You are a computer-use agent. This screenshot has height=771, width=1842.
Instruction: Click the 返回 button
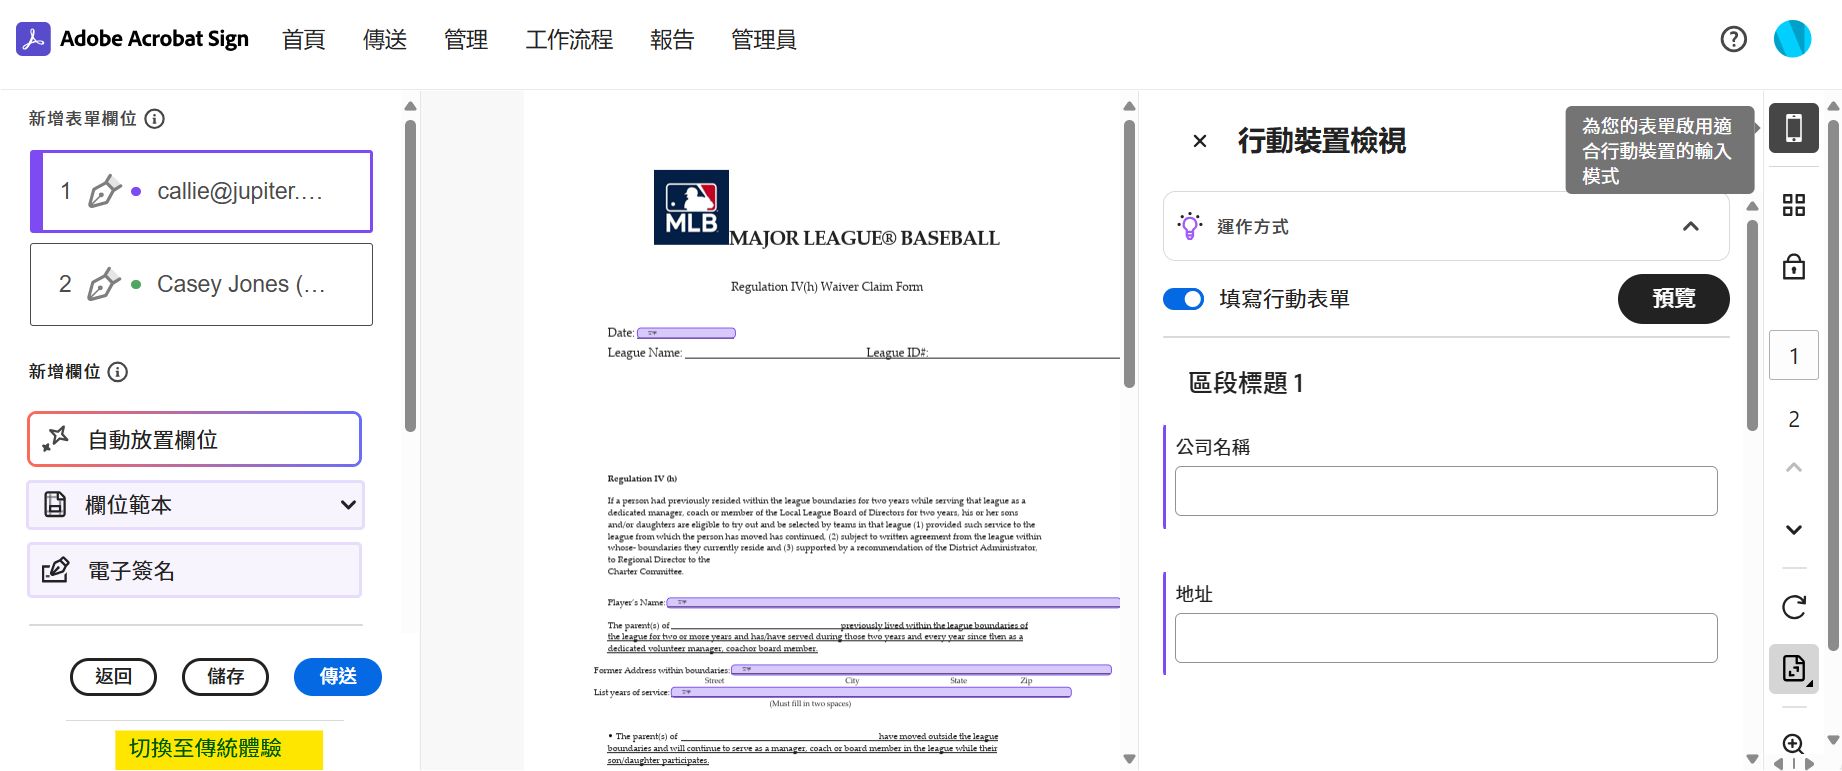point(114,677)
